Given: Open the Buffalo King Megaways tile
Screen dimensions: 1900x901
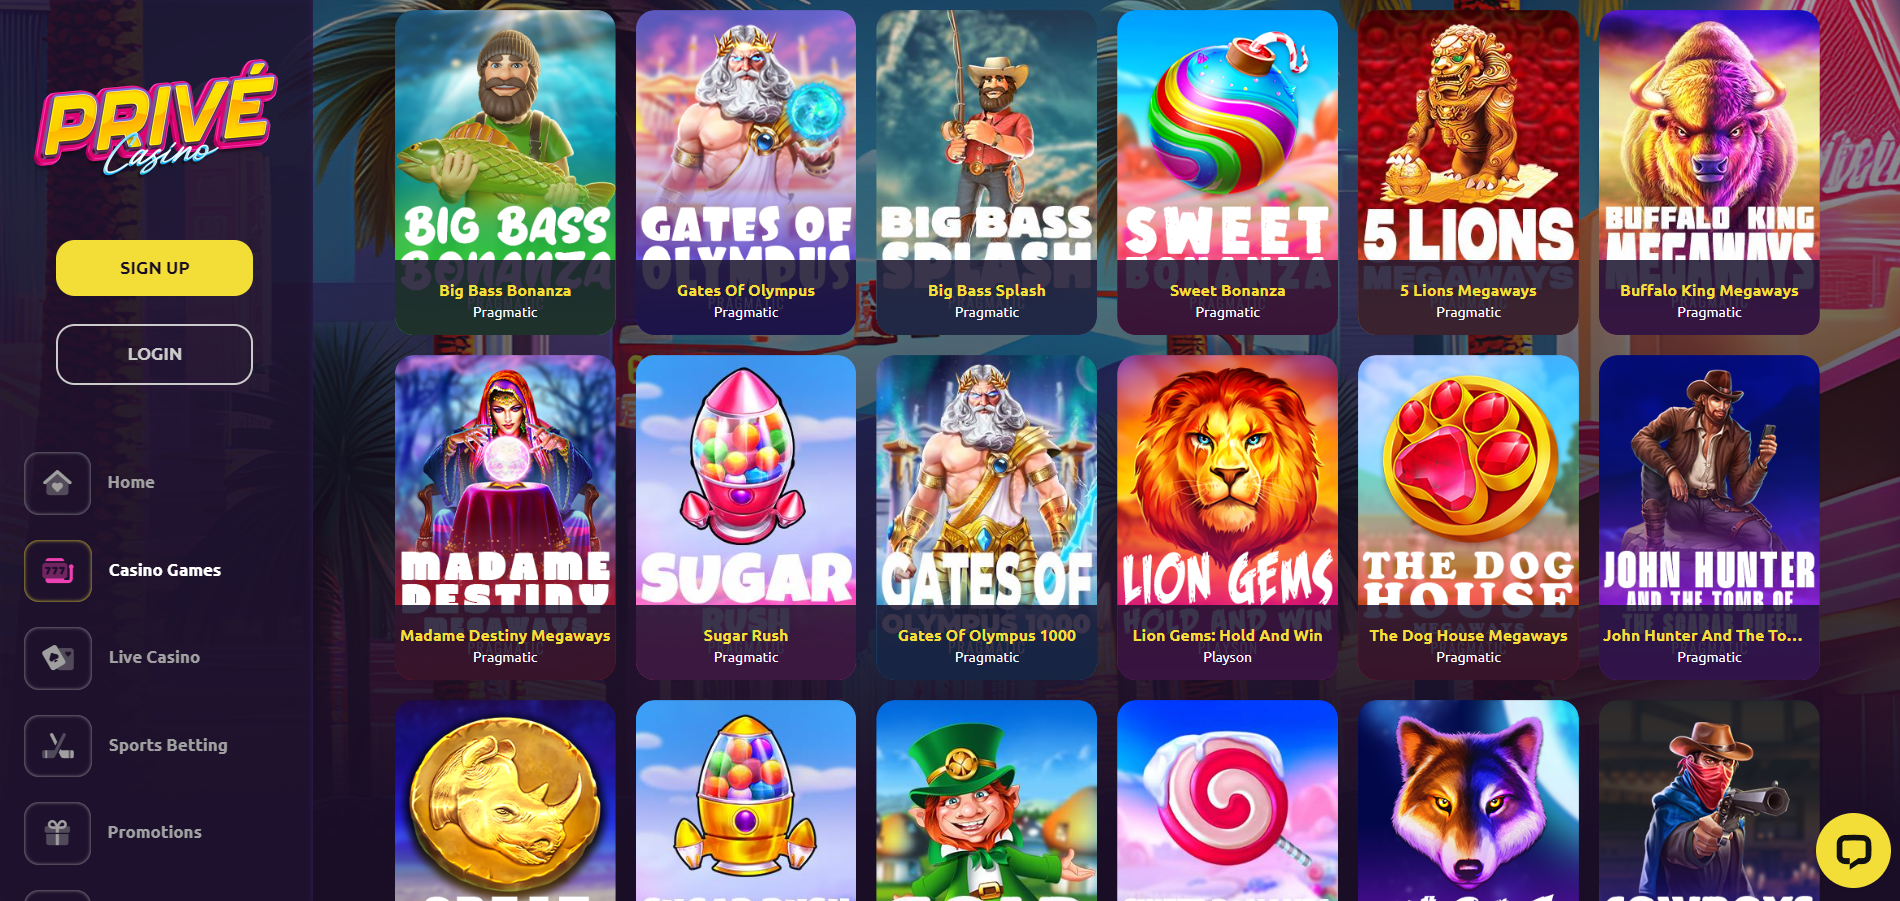Looking at the screenshot, I should [x=1709, y=172].
